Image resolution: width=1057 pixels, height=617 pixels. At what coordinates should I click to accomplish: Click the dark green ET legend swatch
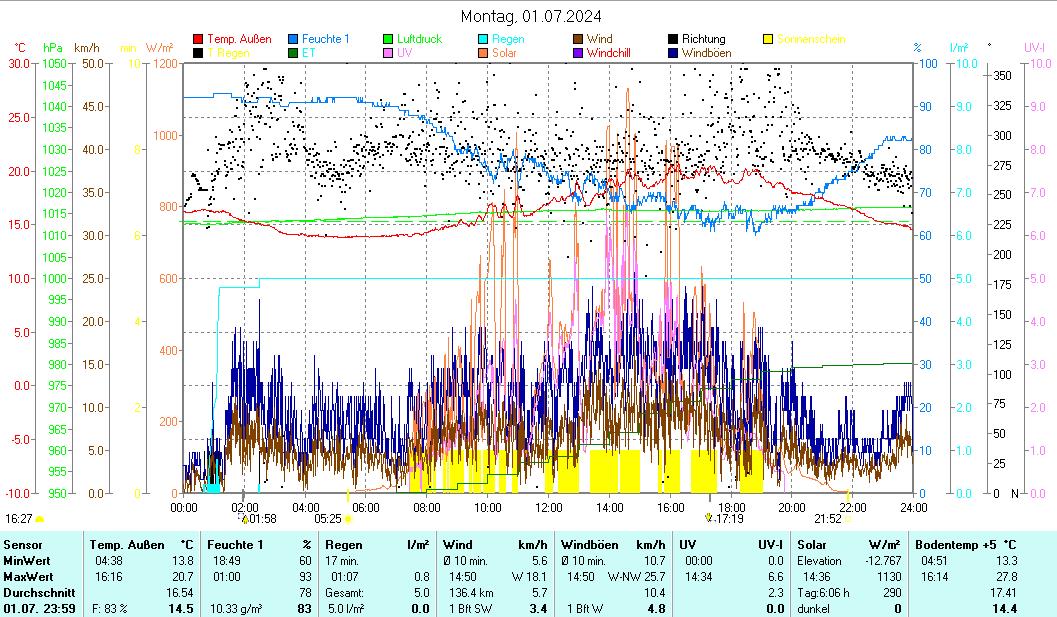(x=293, y=53)
